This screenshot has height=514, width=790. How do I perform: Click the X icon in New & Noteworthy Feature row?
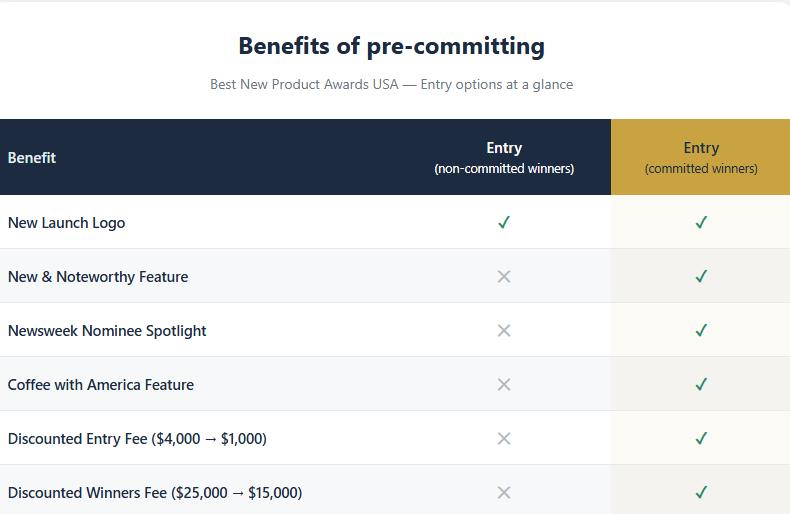pyautogui.click(x=504, y=276)
